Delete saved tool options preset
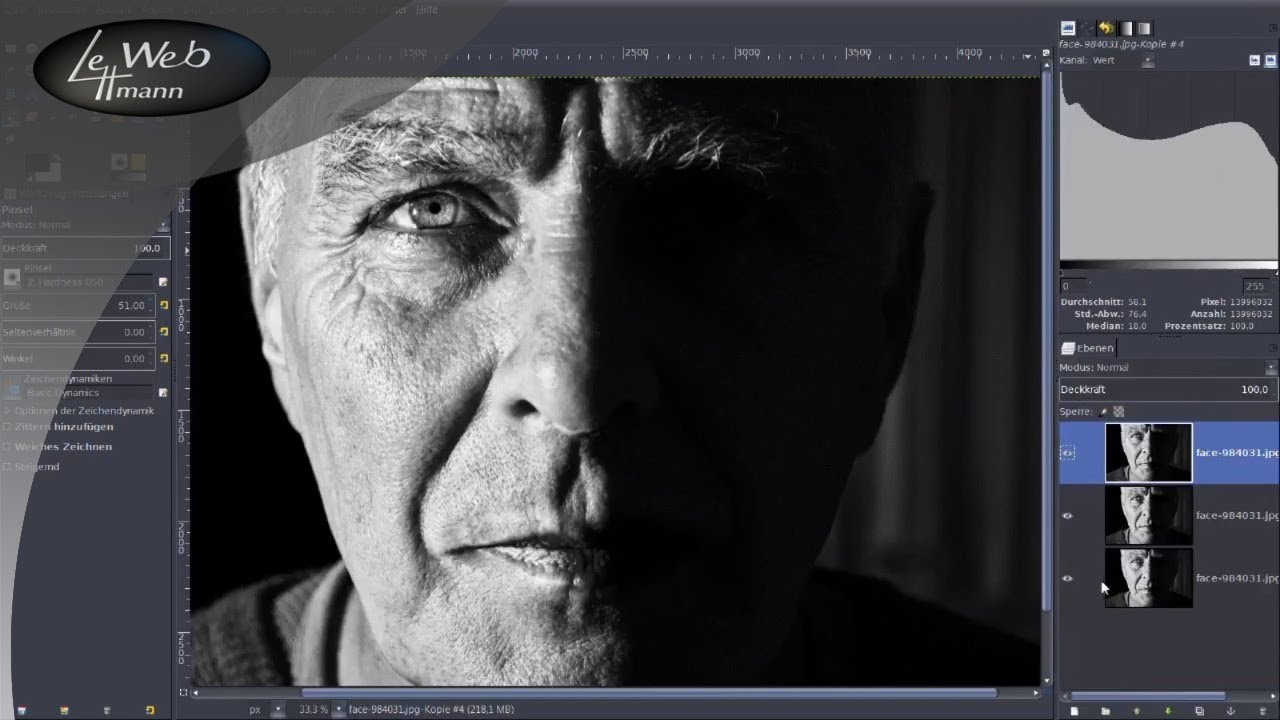 point(107,710)
